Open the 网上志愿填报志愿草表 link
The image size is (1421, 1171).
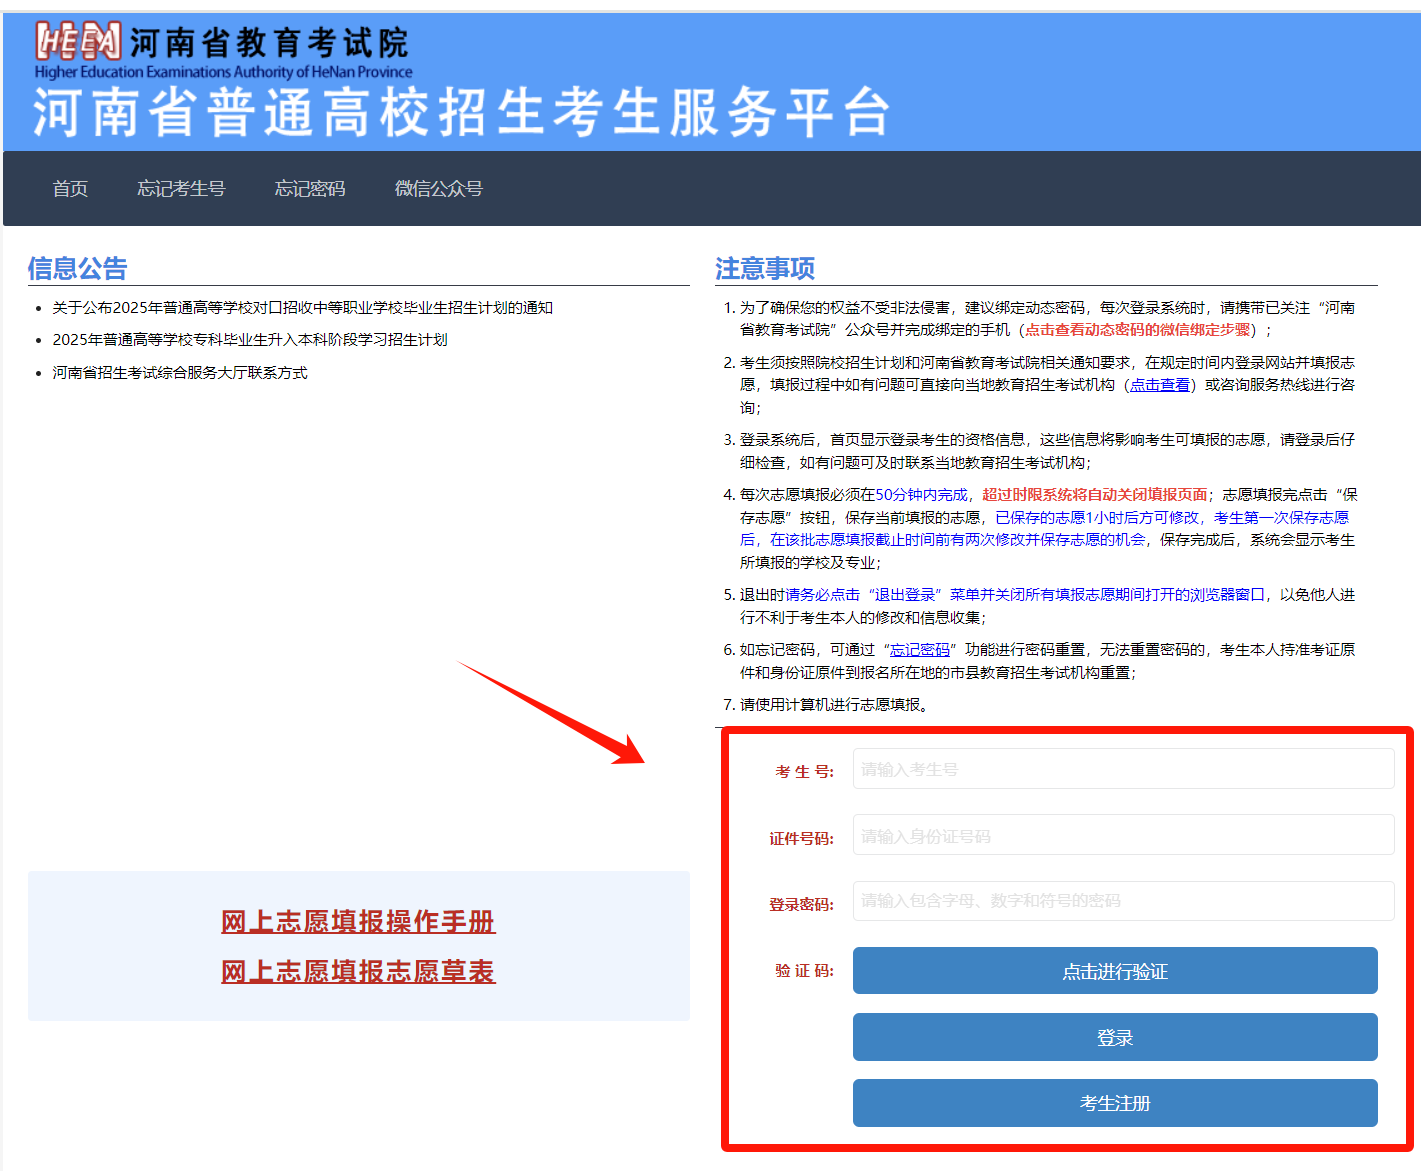(358, 971)
